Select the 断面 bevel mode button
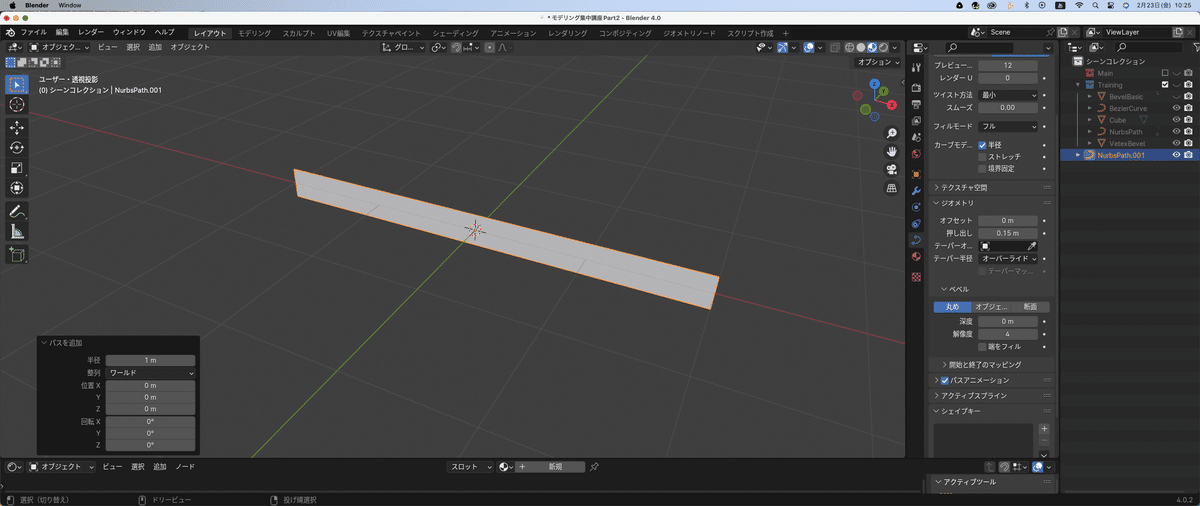This screenshot has height=506, width=1200. [x=1030, y=307]
